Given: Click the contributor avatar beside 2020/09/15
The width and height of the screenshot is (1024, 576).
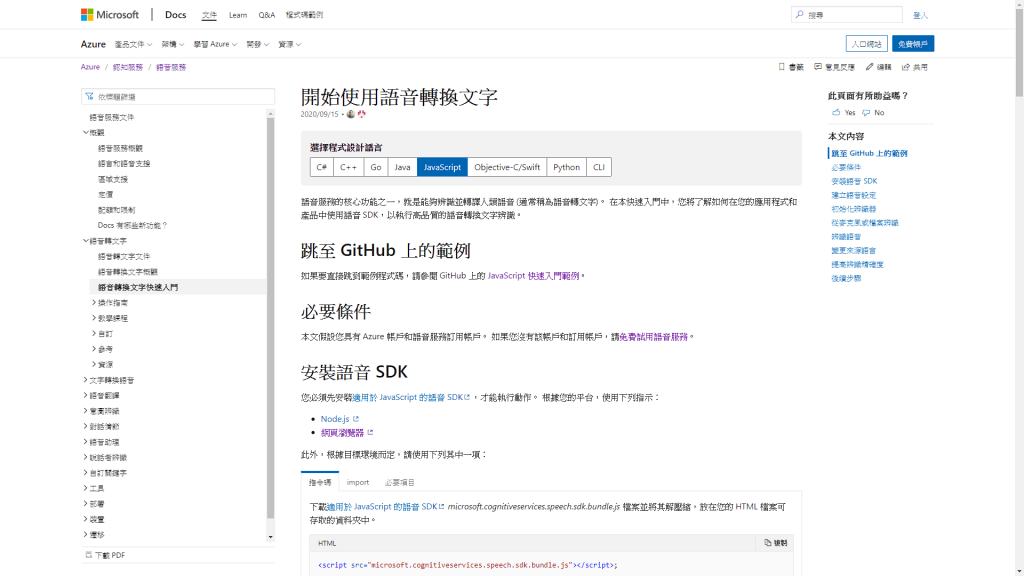Looking at the screenshot, I should pos(351,114).
